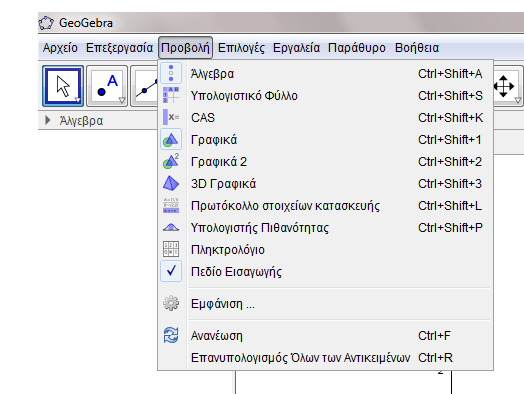This screenshot has height=394, width=524.
Task: Select the Move arrow tool
Action: point(63,86)
